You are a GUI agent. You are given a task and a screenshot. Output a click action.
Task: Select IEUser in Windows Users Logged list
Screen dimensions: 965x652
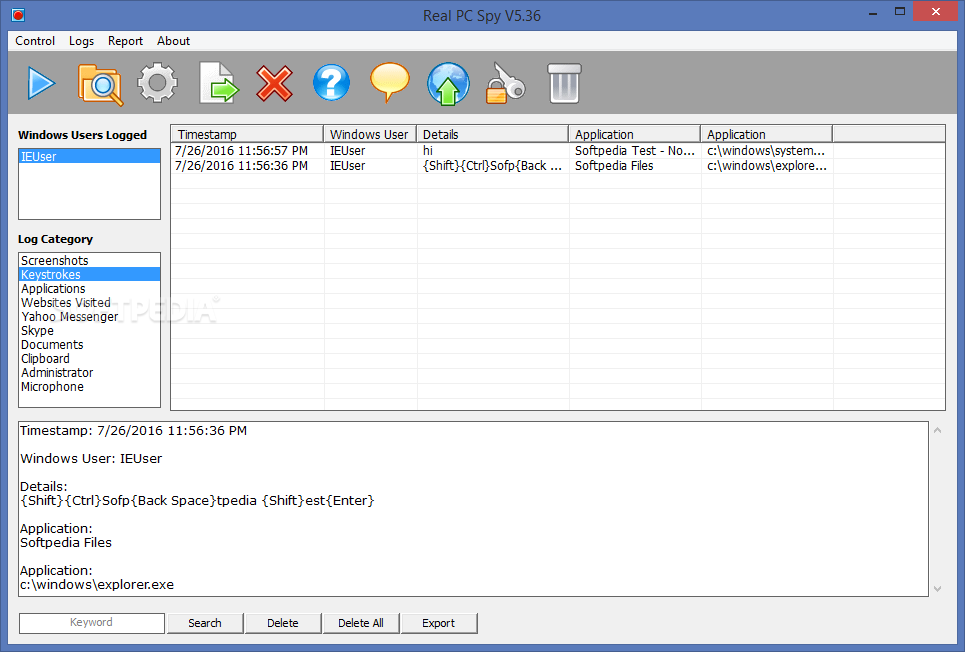tap(89, 156)
